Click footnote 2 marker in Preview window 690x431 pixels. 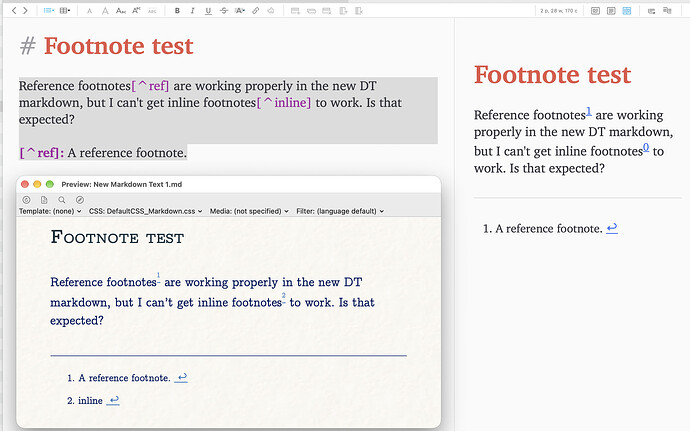pyautogui.click(x=284, y=298)
